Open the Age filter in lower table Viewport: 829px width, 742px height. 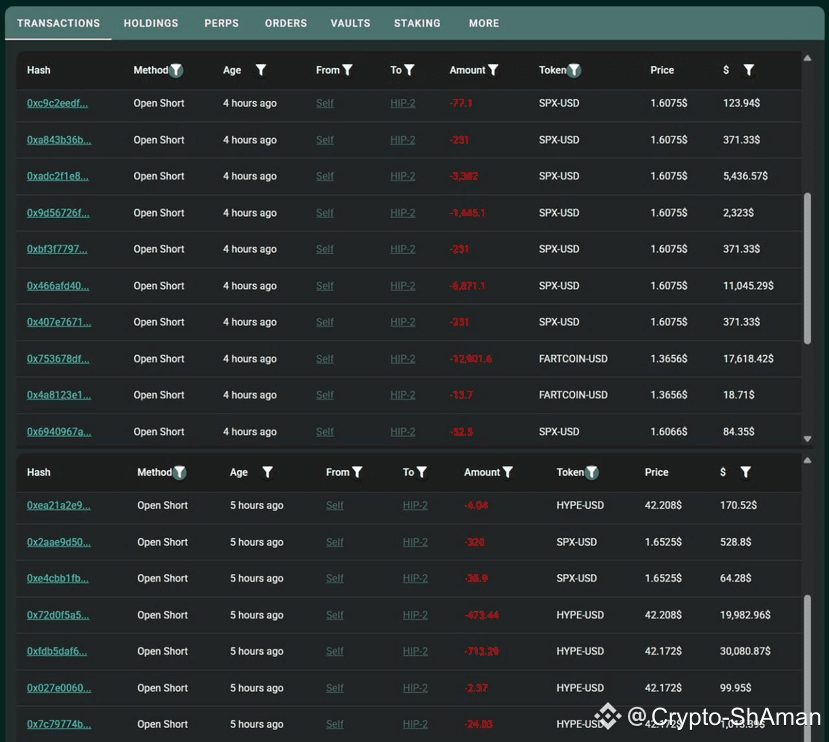click(268, 472)
